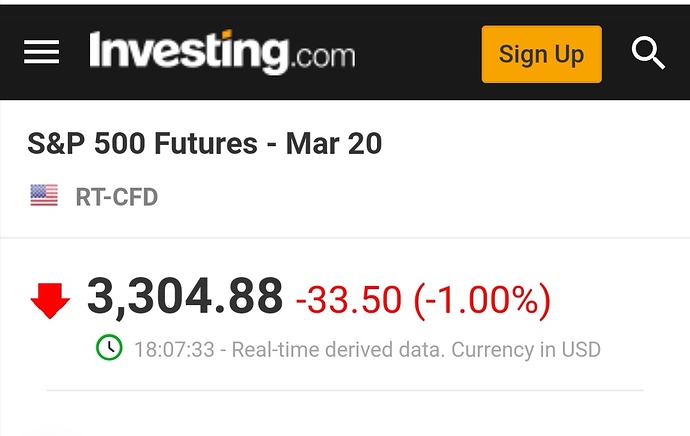Click the green clock icon
690x436 pixels.
click(109, 348)
